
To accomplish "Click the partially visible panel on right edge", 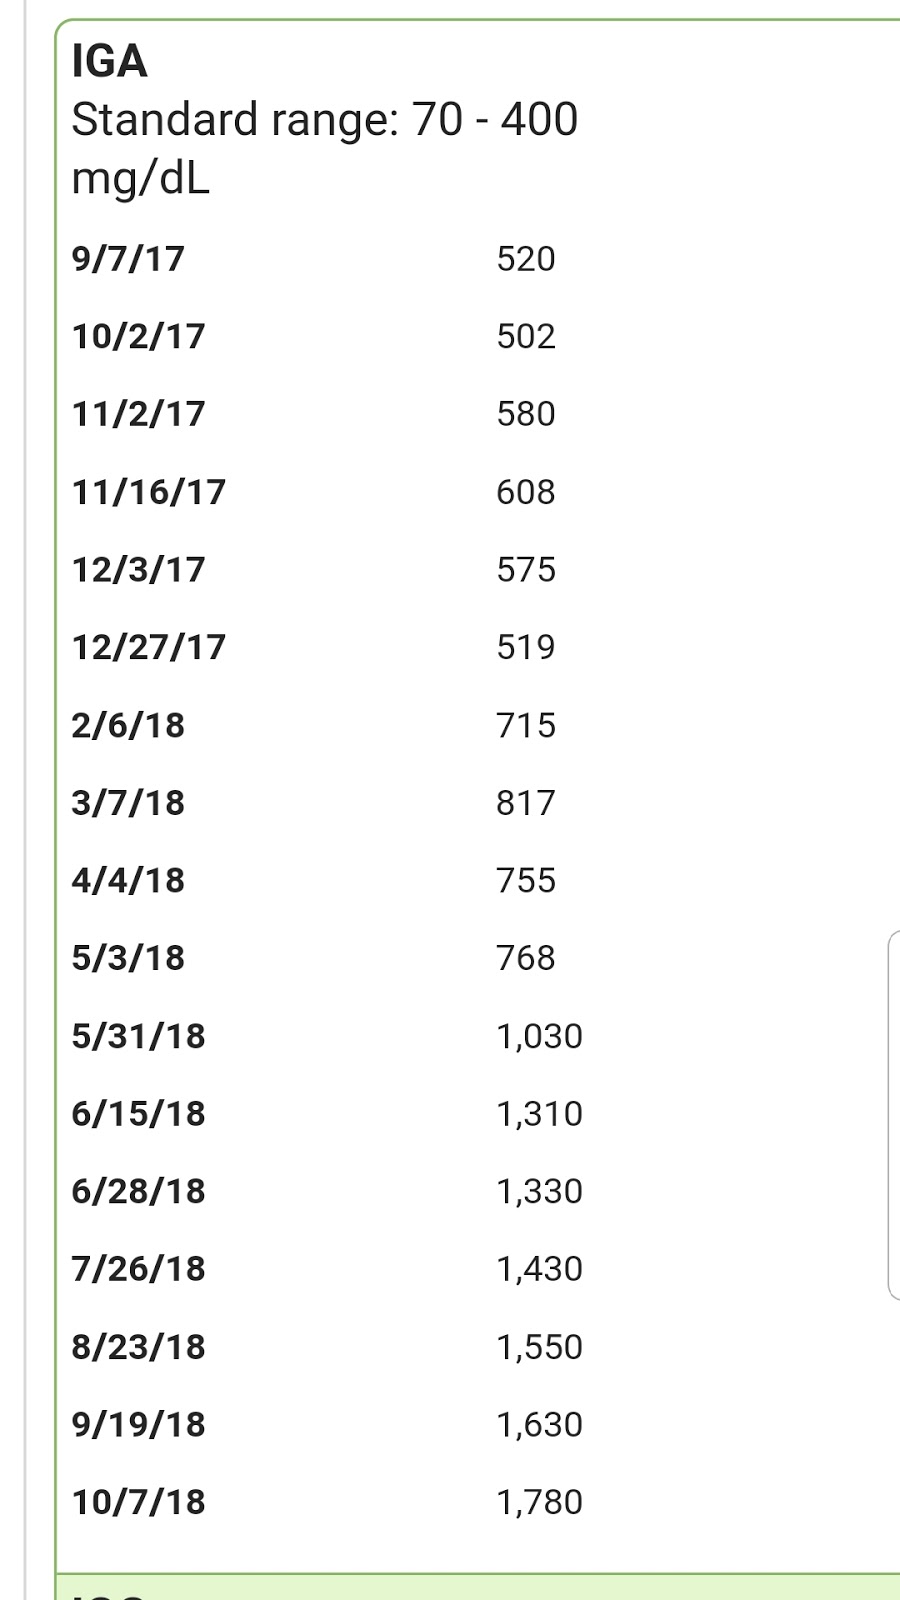I will tap(893, 1115).
